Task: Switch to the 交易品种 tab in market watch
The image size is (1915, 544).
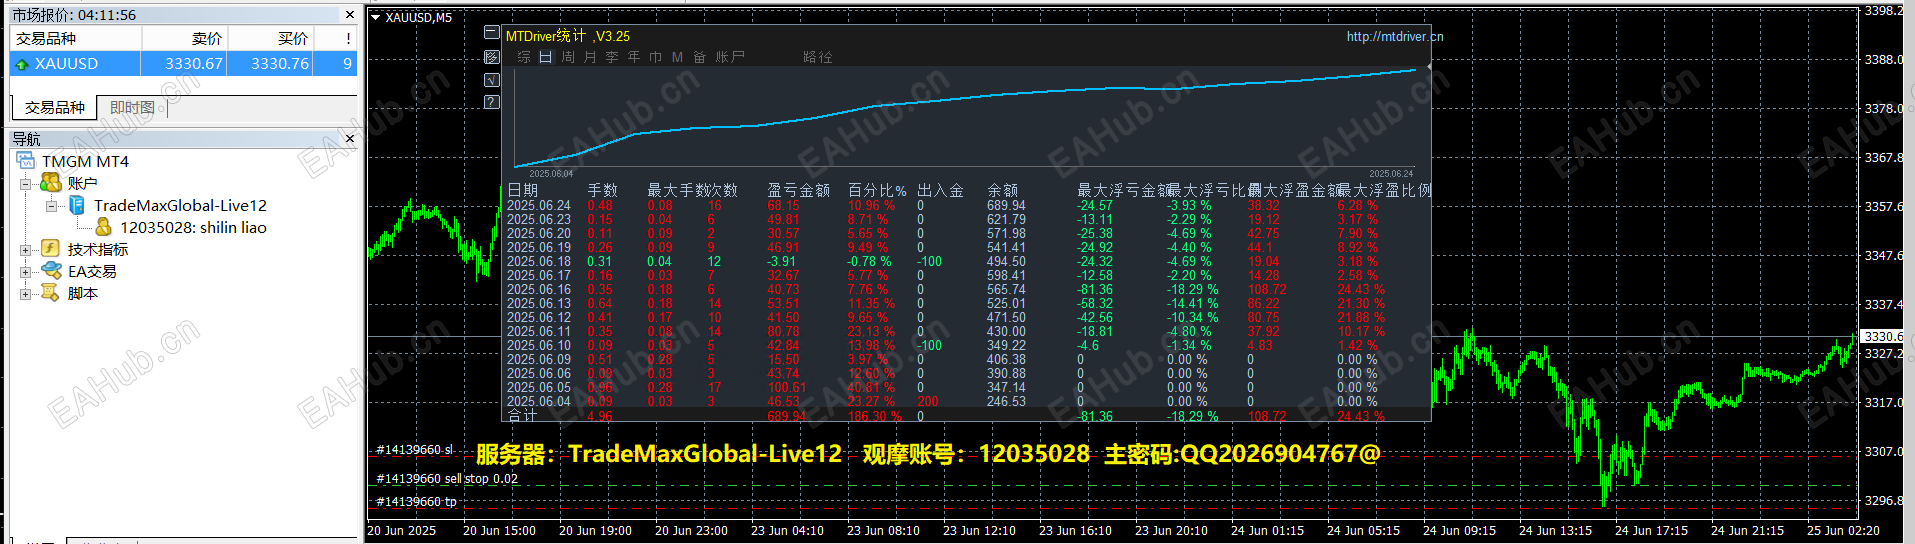Action: coord(55,108)
